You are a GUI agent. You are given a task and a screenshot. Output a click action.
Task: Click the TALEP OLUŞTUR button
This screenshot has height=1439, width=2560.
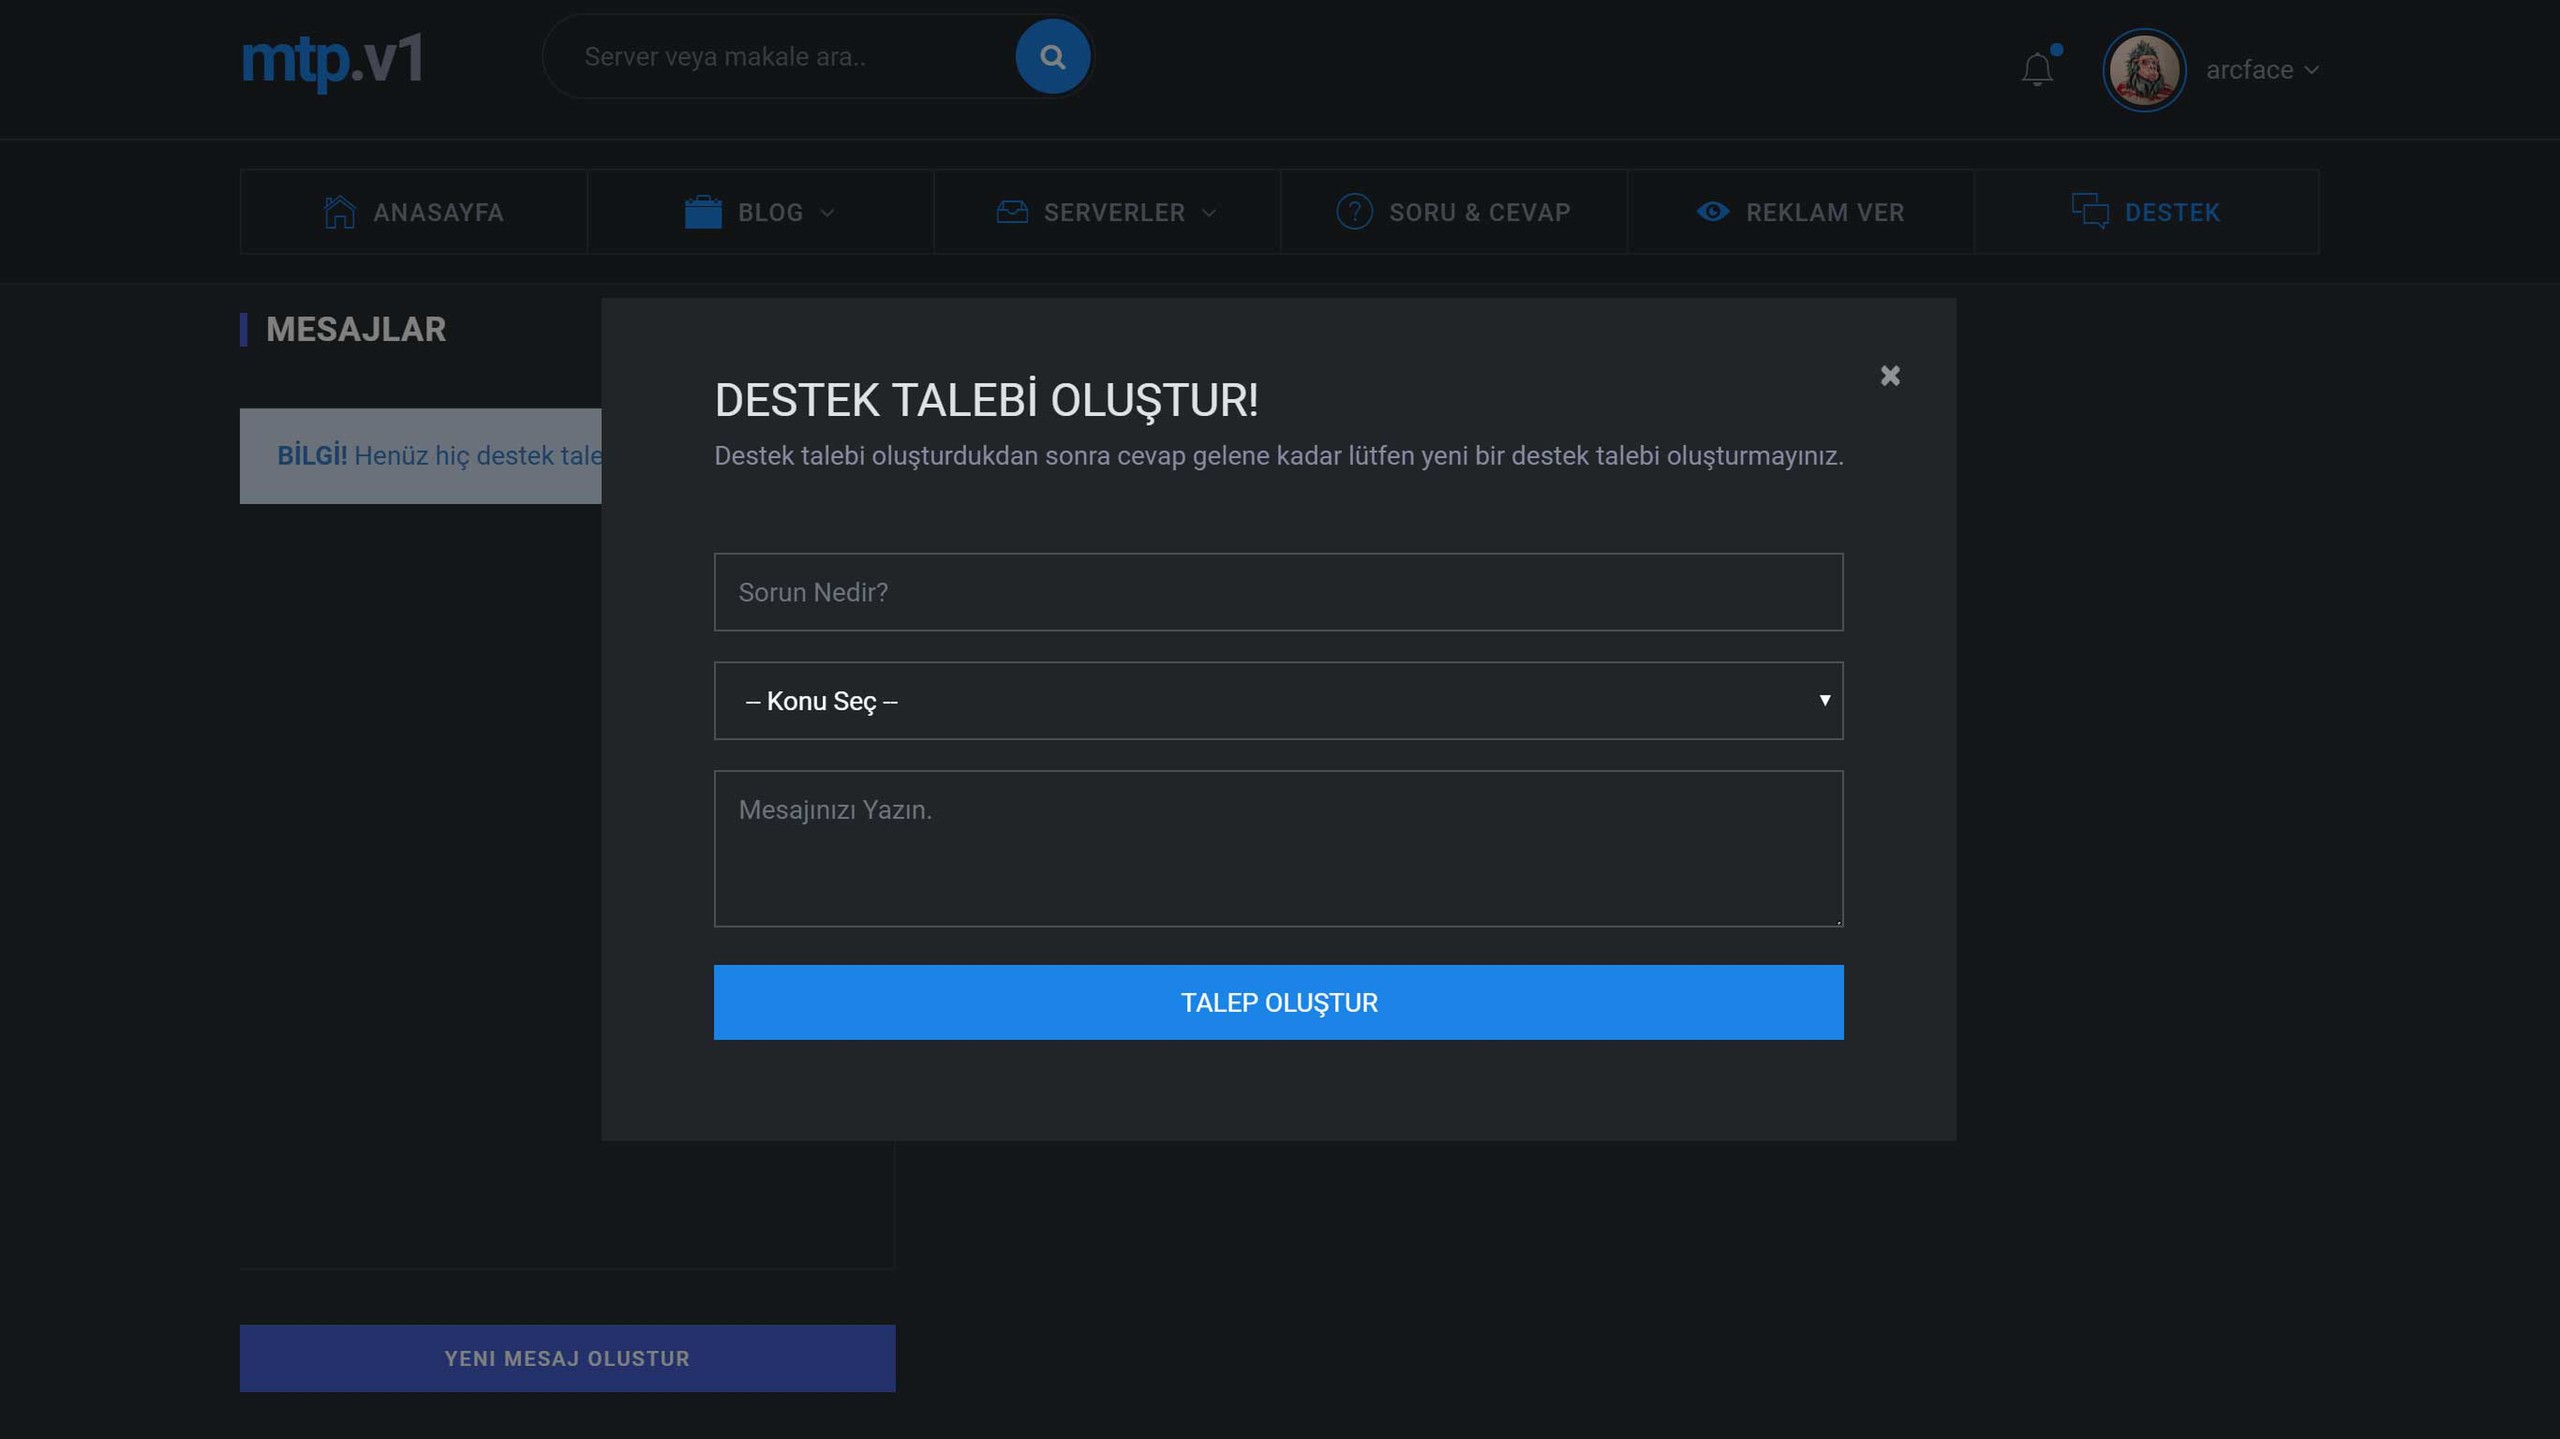pos(1278,1002)
